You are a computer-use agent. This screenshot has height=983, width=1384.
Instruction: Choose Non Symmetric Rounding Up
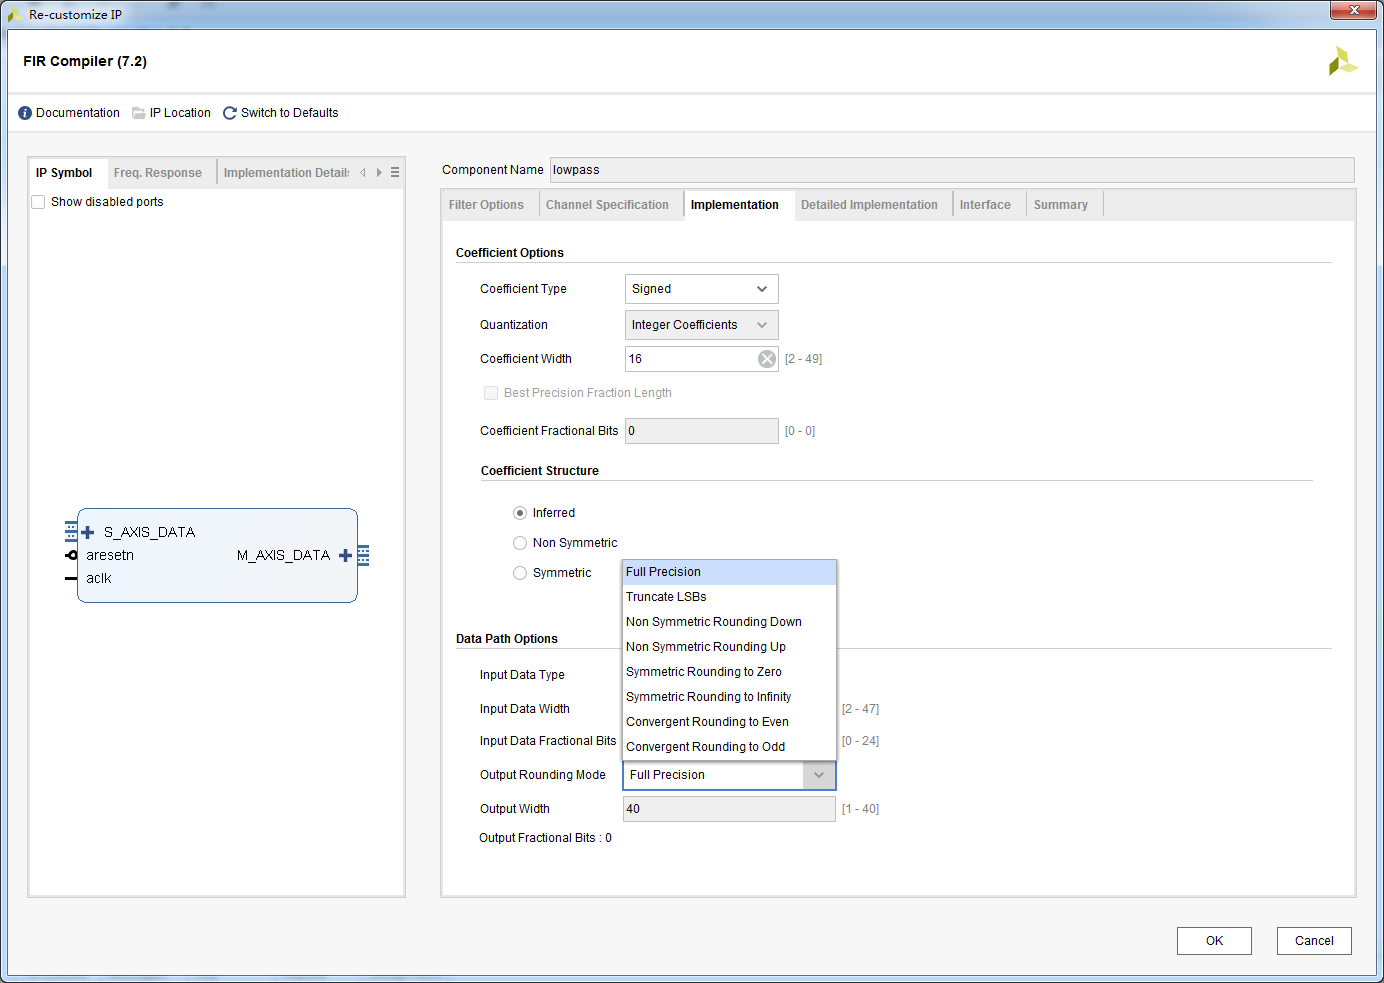coord(729,647)
